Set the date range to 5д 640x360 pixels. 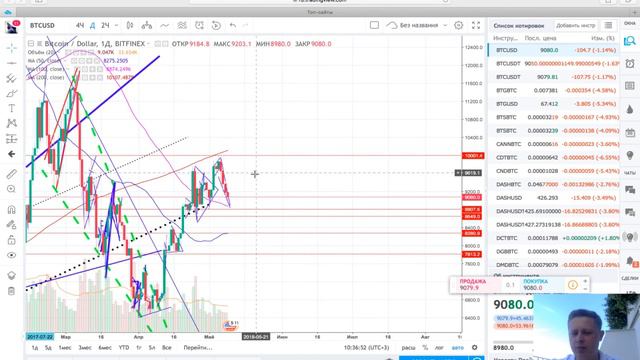click(x=49, y=348)
